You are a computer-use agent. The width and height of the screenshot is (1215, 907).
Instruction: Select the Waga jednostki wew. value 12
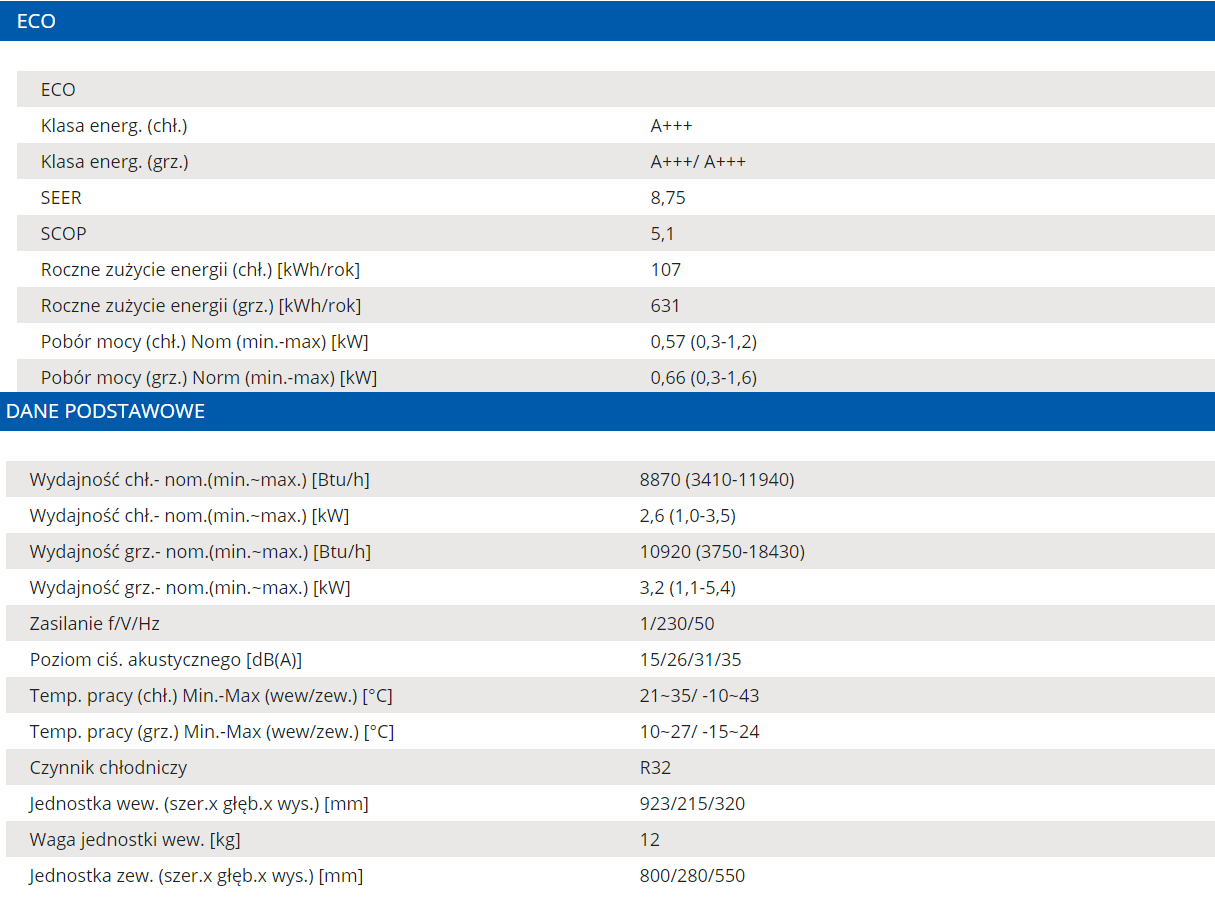[649, 840]
